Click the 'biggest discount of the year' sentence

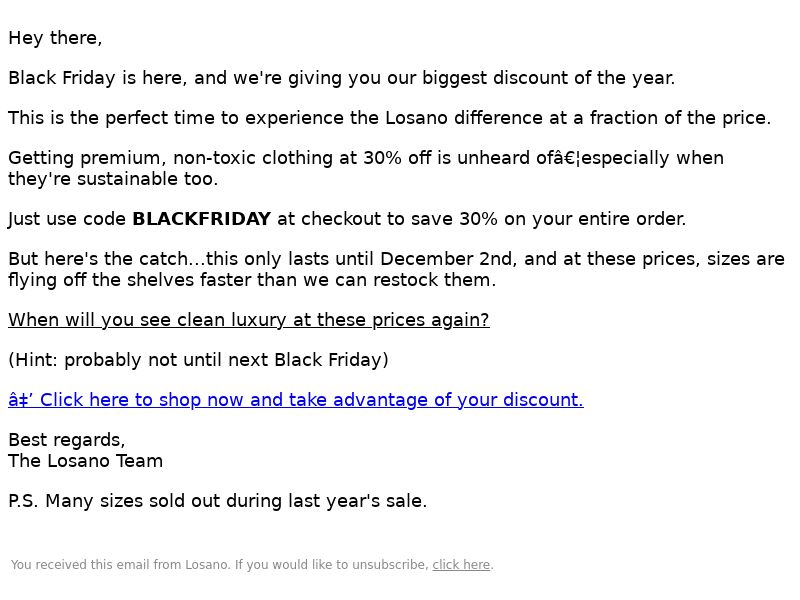(x=342, y=78)
